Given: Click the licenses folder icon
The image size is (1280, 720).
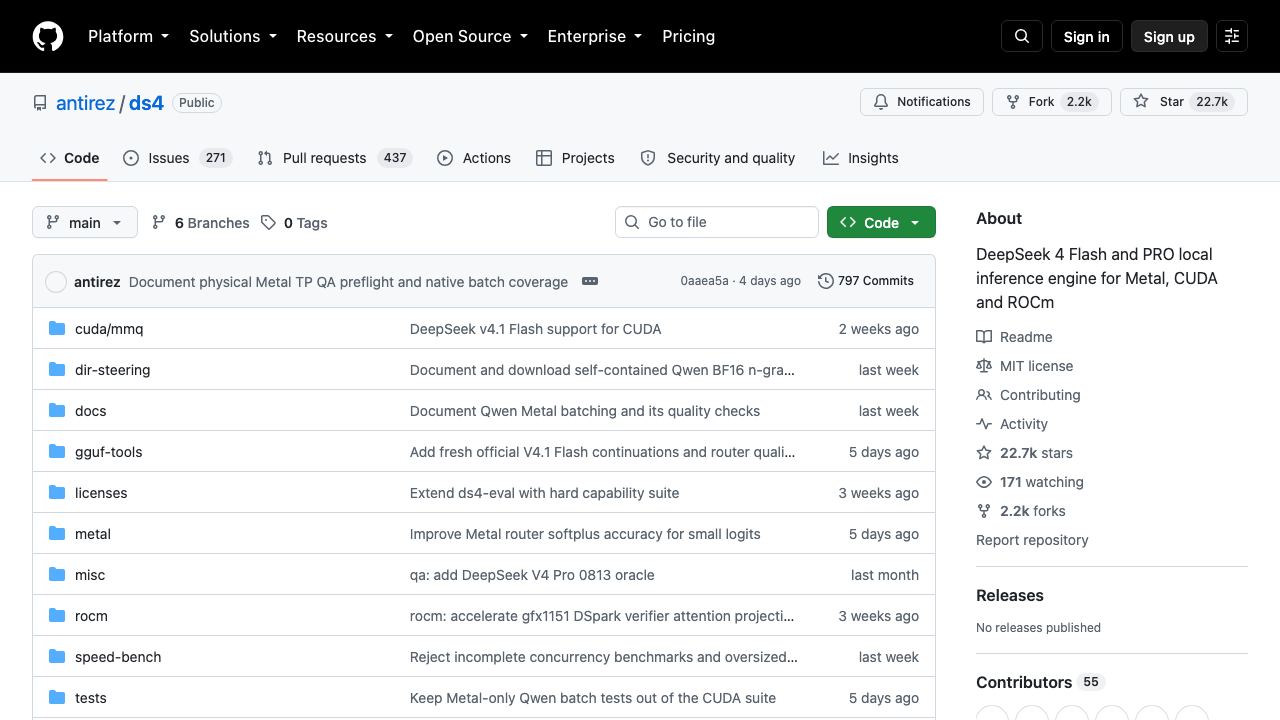Looking at the screenshot, I should pyautogui.click(x=57, y=492).
